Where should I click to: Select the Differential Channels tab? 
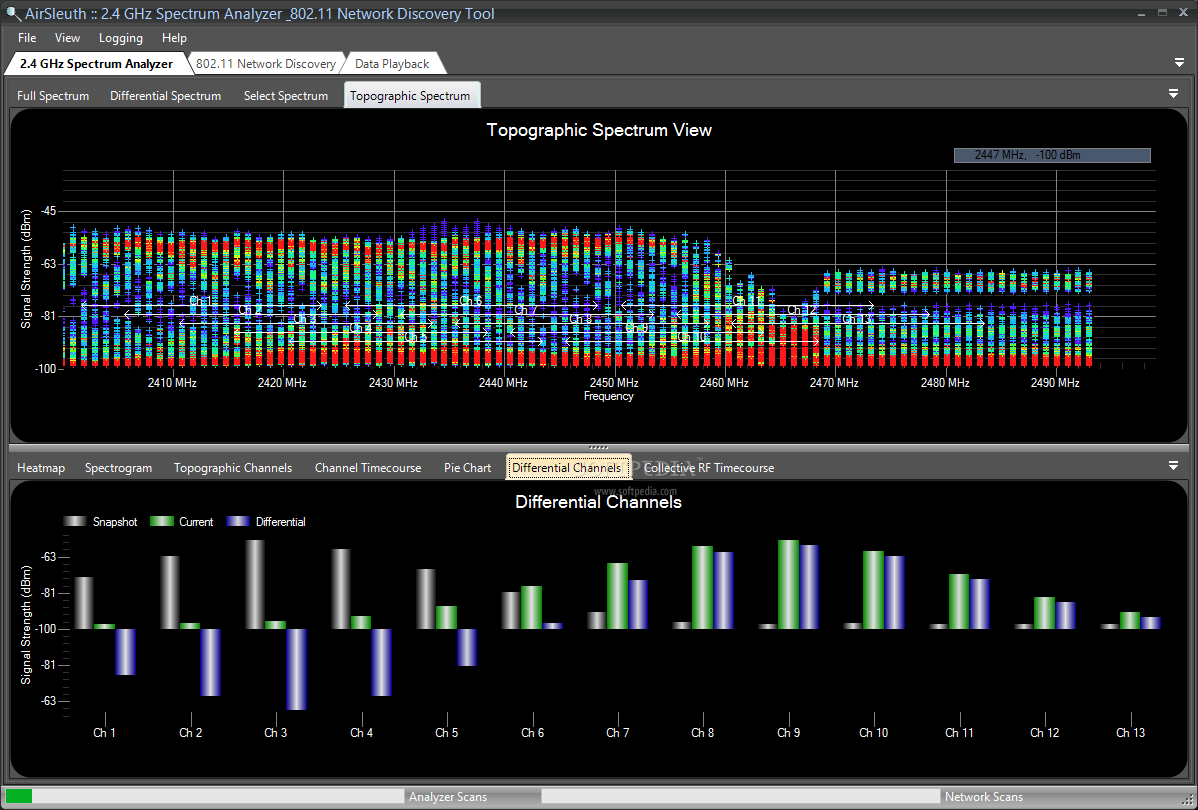click(x=567, y=468)
